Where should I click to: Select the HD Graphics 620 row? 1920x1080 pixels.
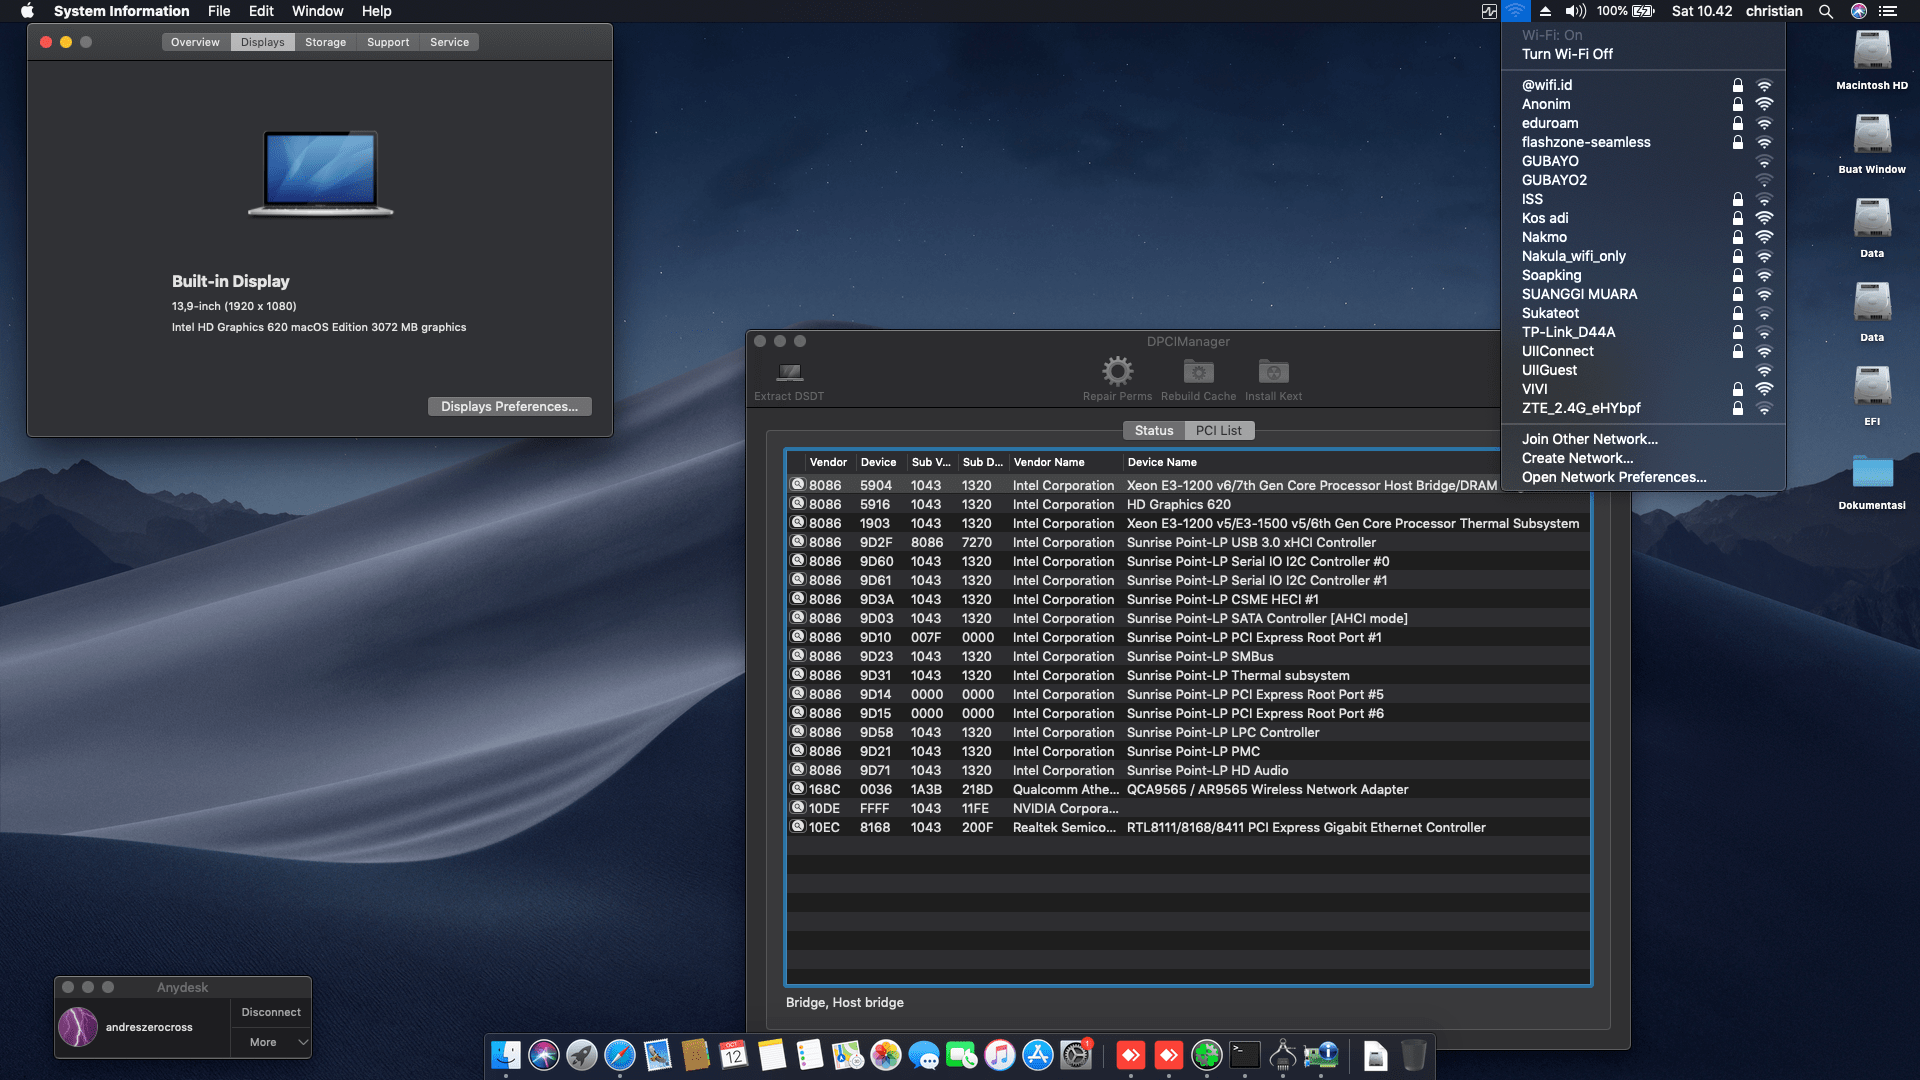tap(1178, 504)
